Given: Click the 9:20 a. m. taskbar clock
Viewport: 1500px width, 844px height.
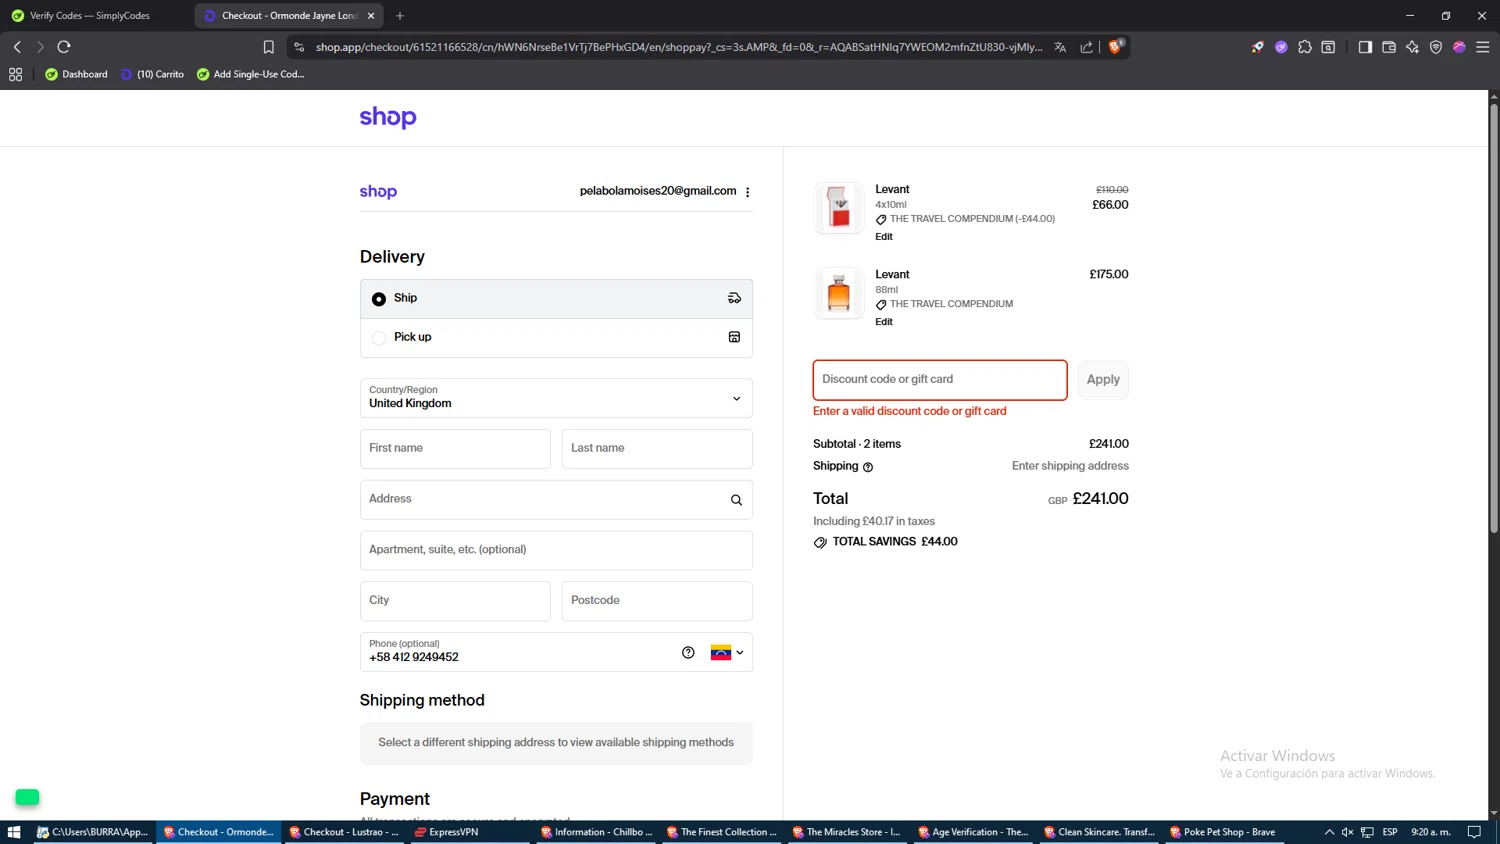Looking at the screenshot, I should (1431, 832).
